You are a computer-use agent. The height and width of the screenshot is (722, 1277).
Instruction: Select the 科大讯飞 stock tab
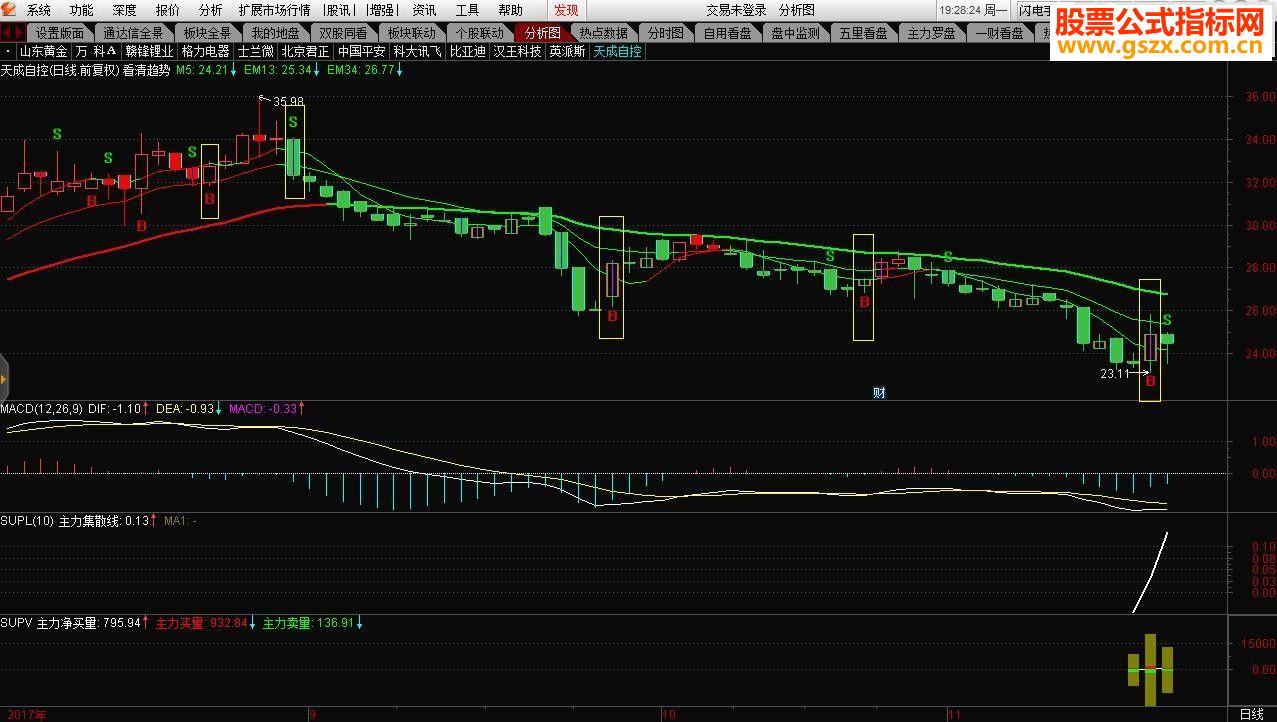(417, 51)
